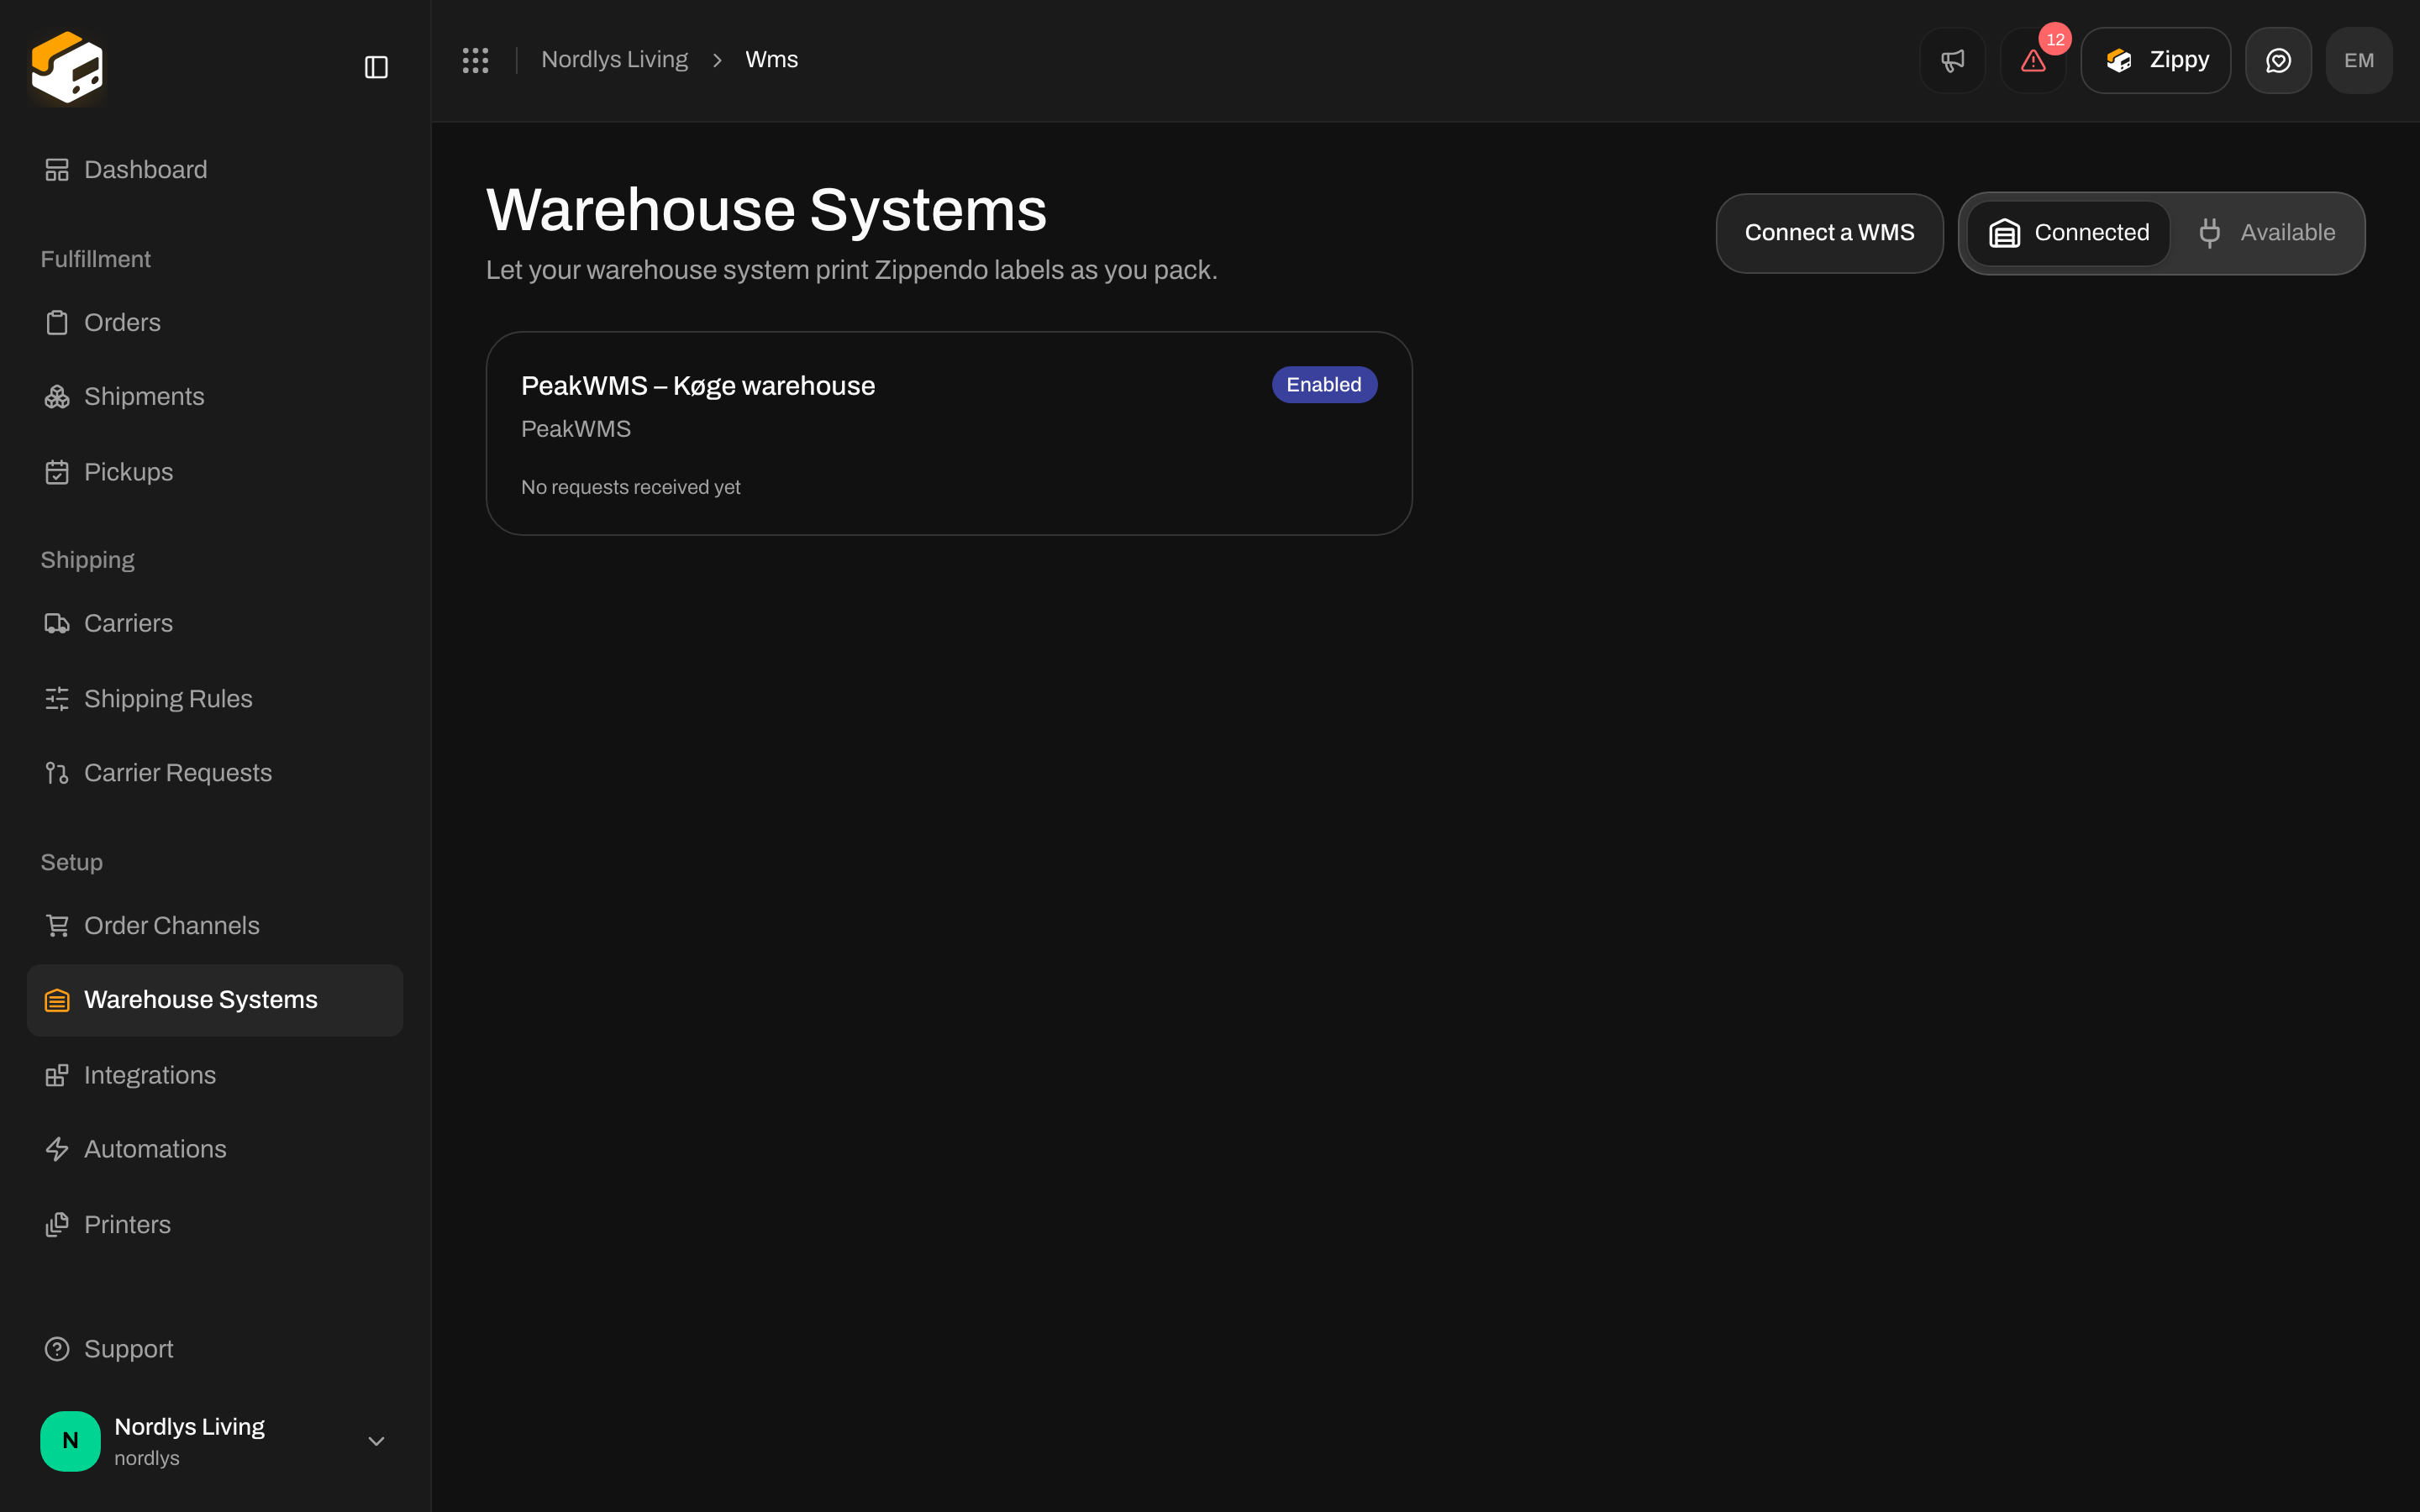
Task: Open the PeakWMS – Køge warehouse card title
Action: (x=698, y=386)
